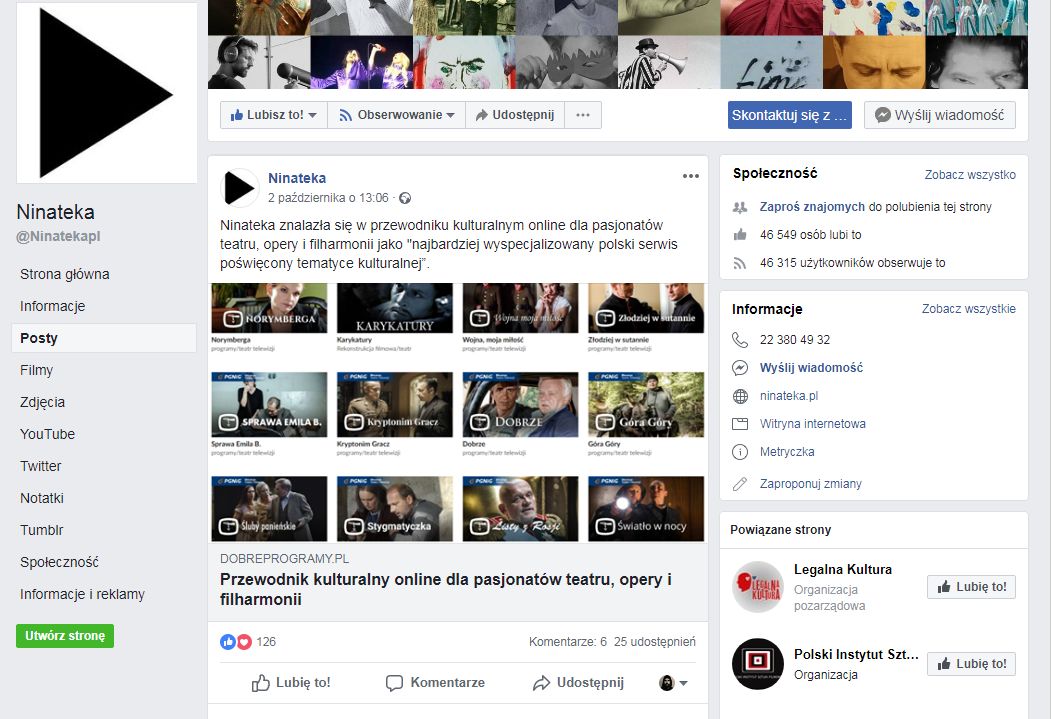Open Twitter sidebar item
The height and width of the screenshot is (719, 1051).
[x=40, y=466]
